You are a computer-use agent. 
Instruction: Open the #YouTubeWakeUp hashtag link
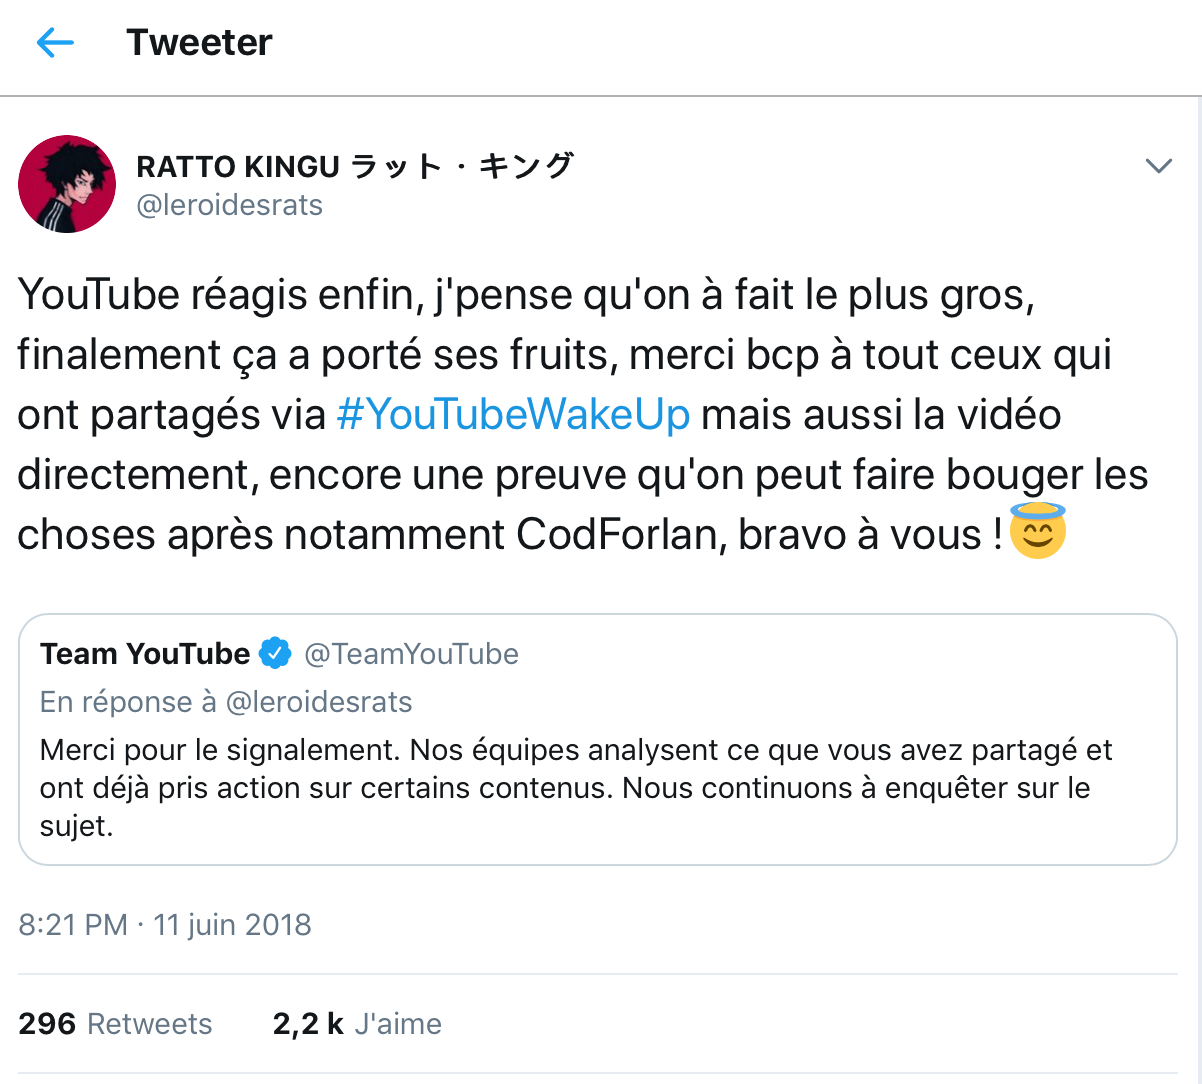[x=513, y=415]
